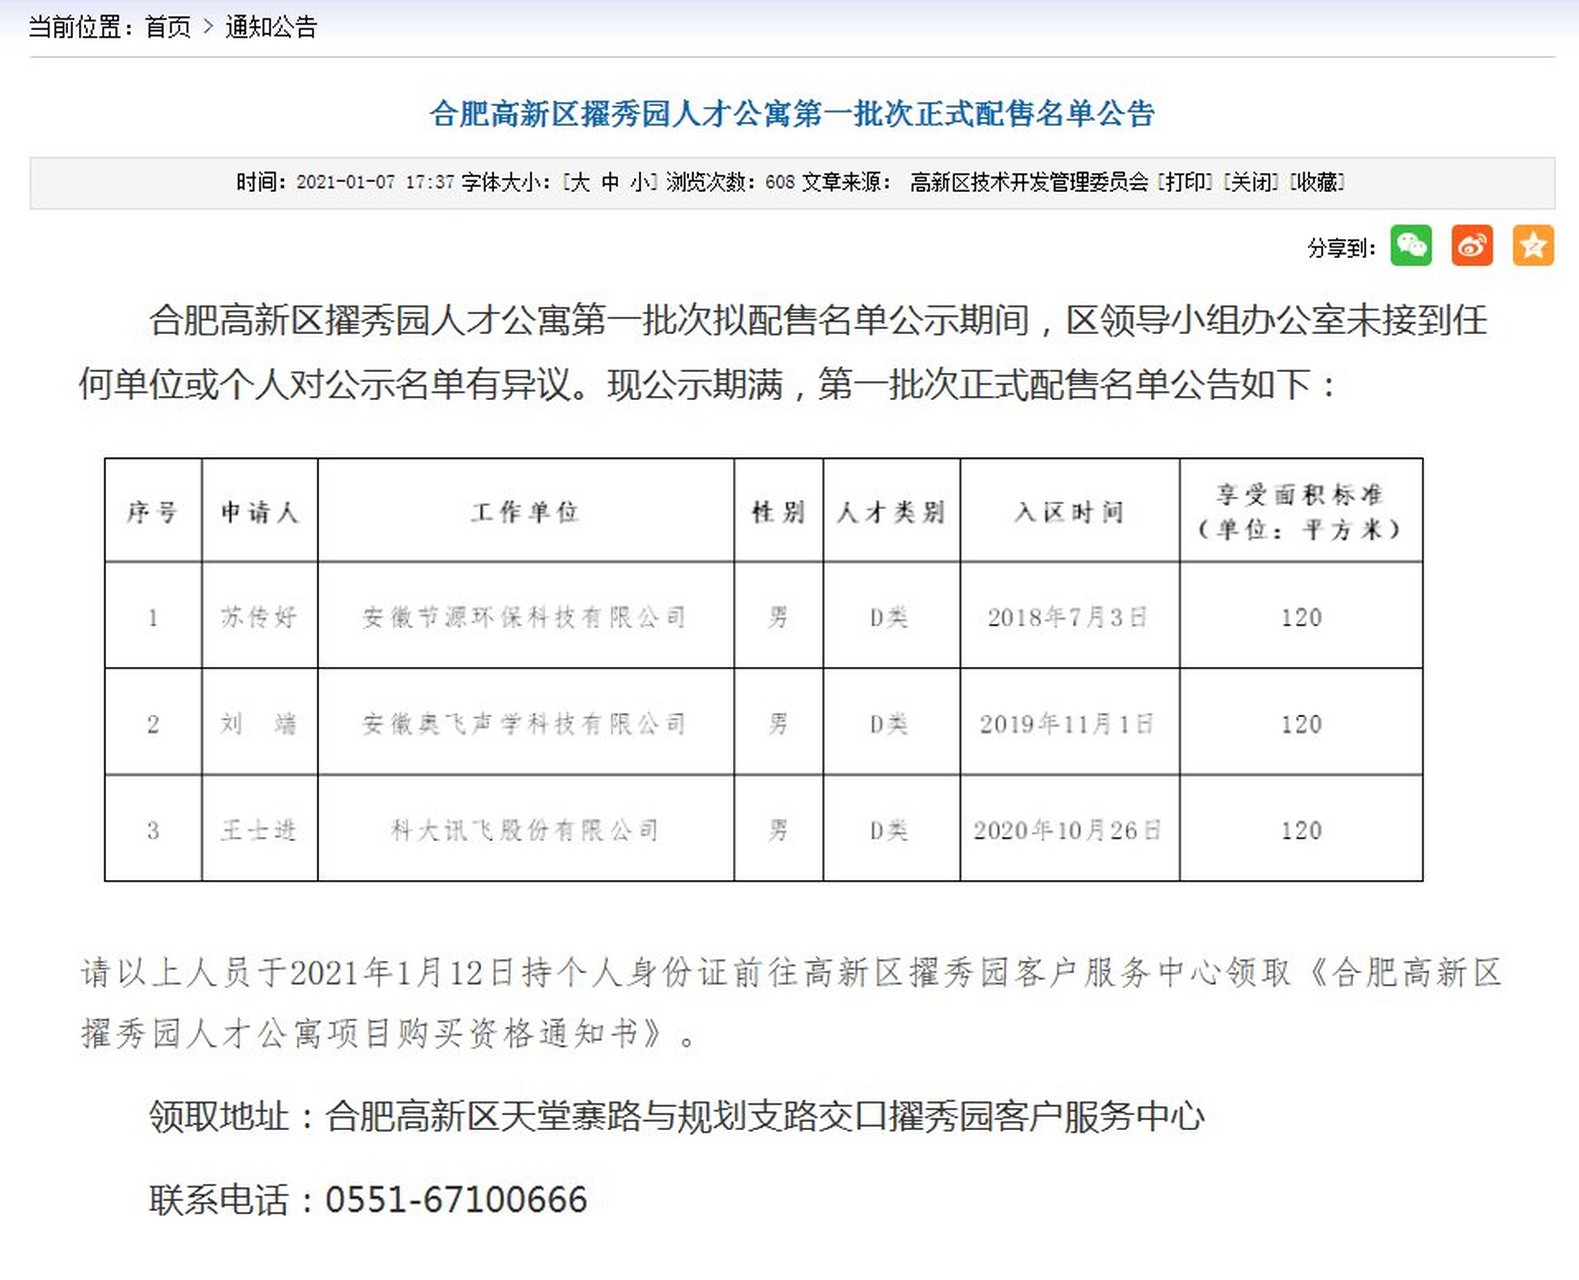Select phone number 0551-67100666
The height and width of the screenshot is (1280, 1579).
[456, 1199]
